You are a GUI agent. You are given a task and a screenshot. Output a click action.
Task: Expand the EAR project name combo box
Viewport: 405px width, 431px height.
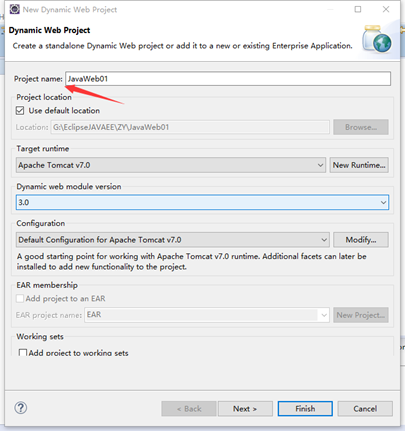pos(207,315)
